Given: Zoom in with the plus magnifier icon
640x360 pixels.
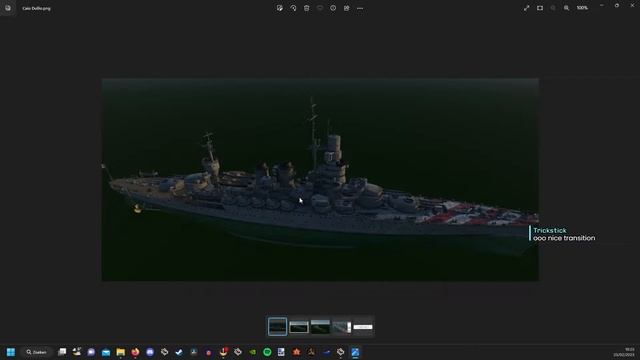Looking at the screenshot, I should coord(567,8).
